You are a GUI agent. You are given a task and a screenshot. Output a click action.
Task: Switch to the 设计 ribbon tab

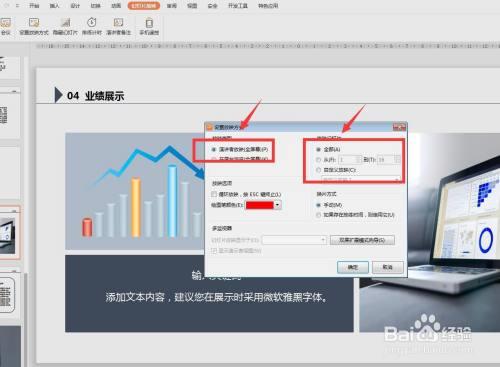coord(75,6)
